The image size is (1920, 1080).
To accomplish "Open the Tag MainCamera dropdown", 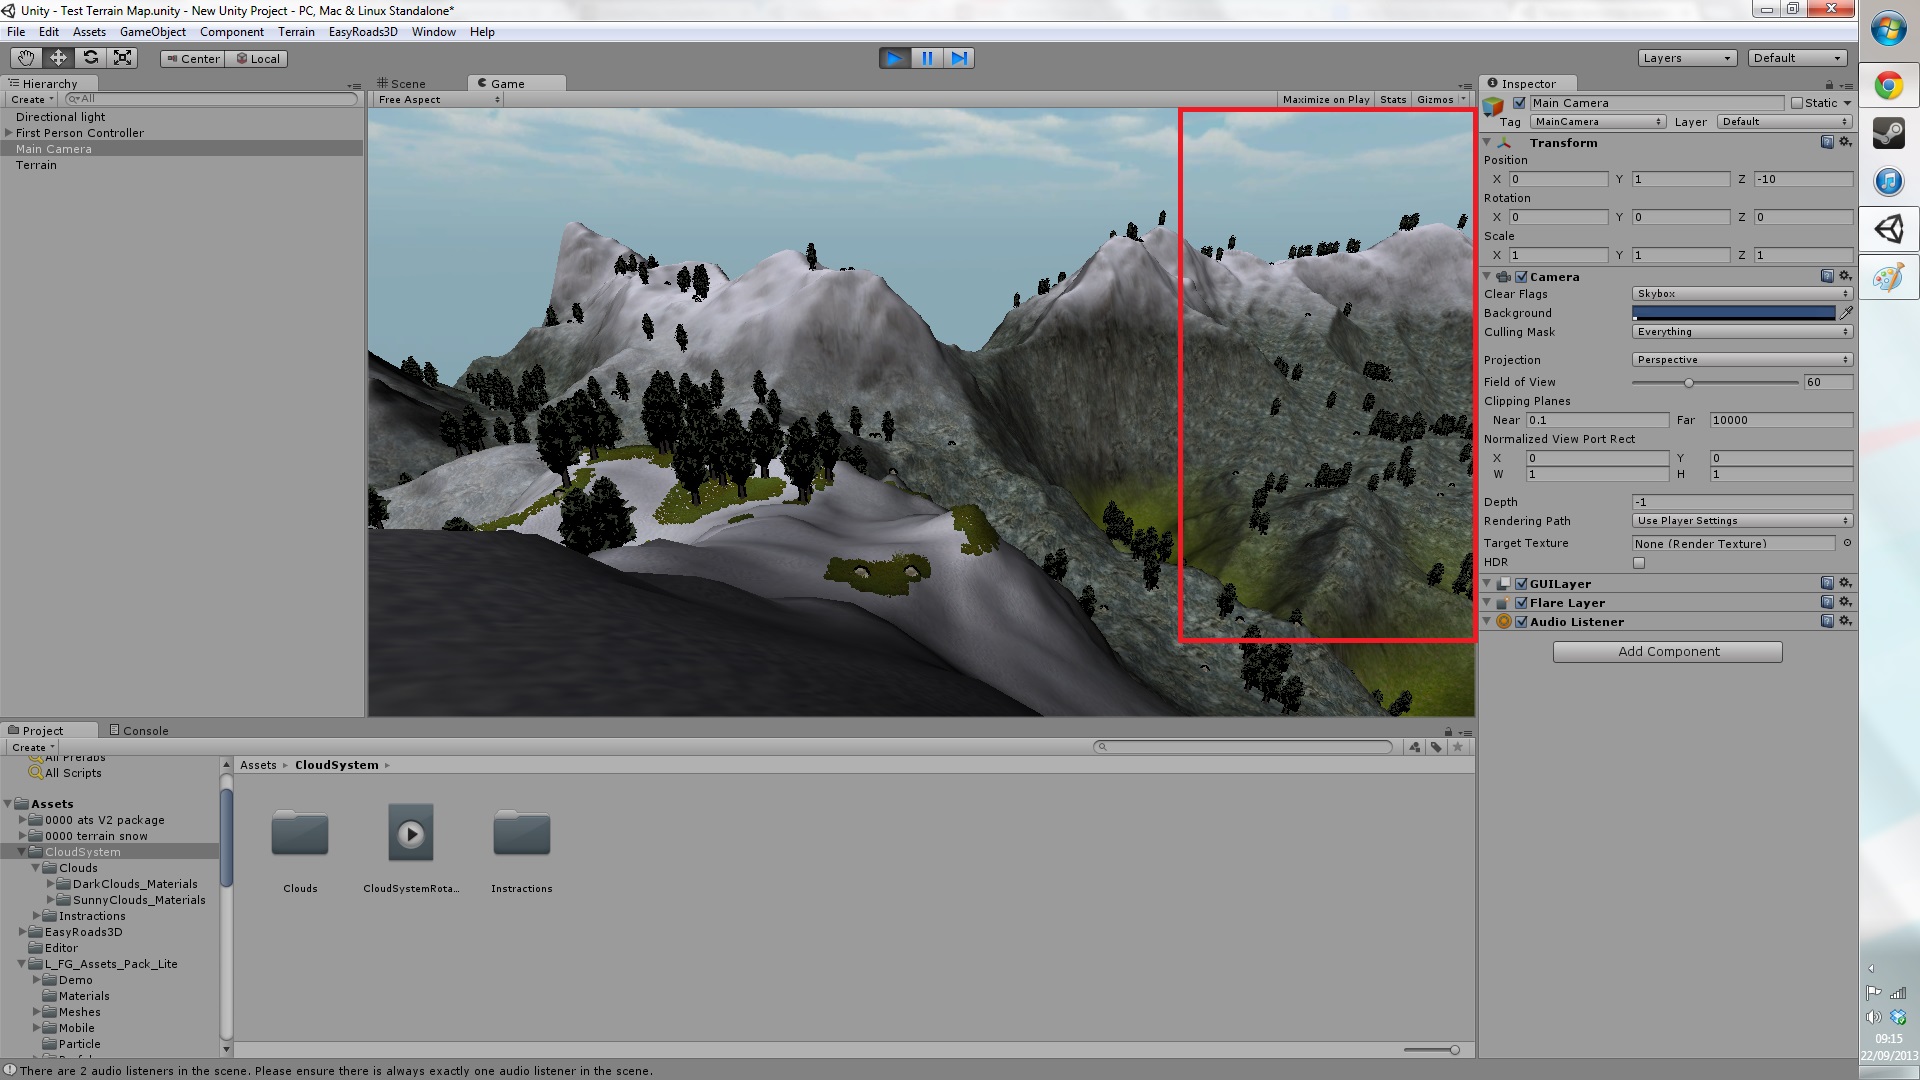I will 1597,122.
